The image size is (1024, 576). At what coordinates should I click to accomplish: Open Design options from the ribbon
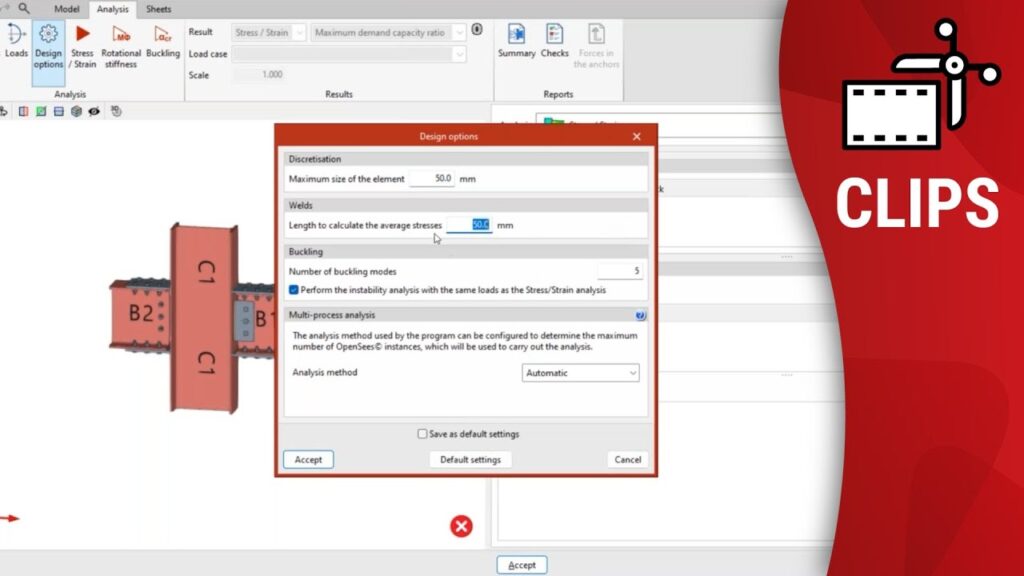tap(48, 45)
